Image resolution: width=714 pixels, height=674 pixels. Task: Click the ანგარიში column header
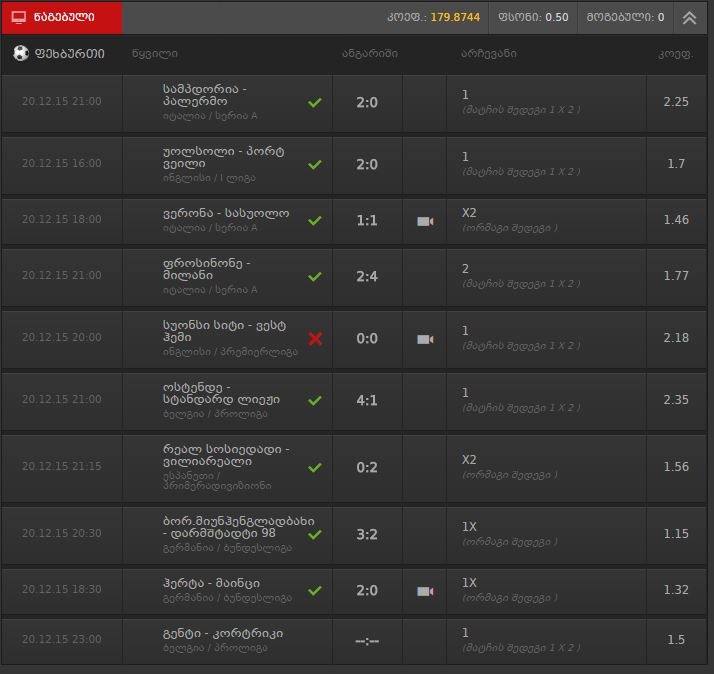[370, 54]
